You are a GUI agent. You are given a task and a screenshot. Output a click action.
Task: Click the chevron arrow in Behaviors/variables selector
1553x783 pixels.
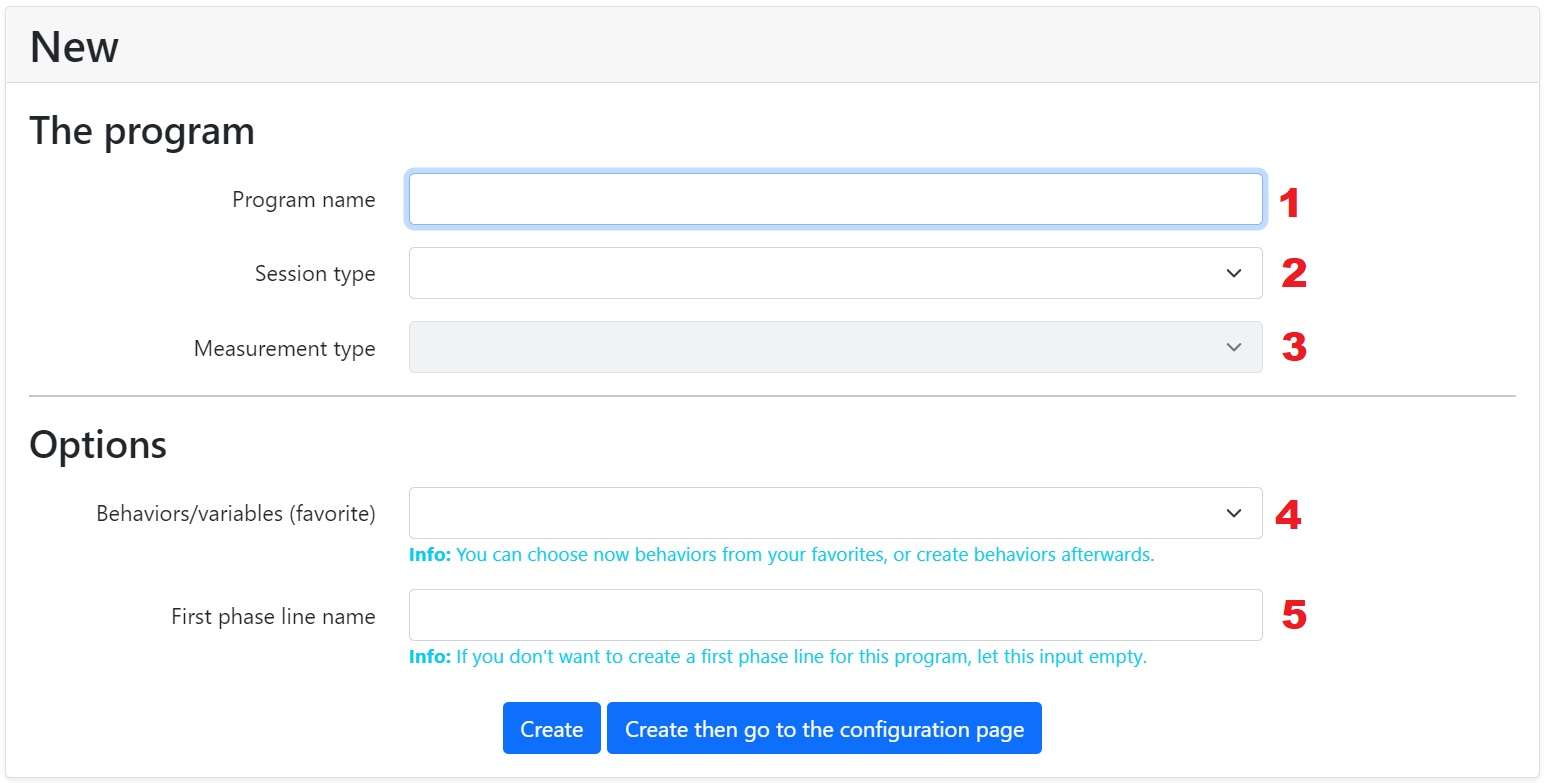[x=1233, y=513]
